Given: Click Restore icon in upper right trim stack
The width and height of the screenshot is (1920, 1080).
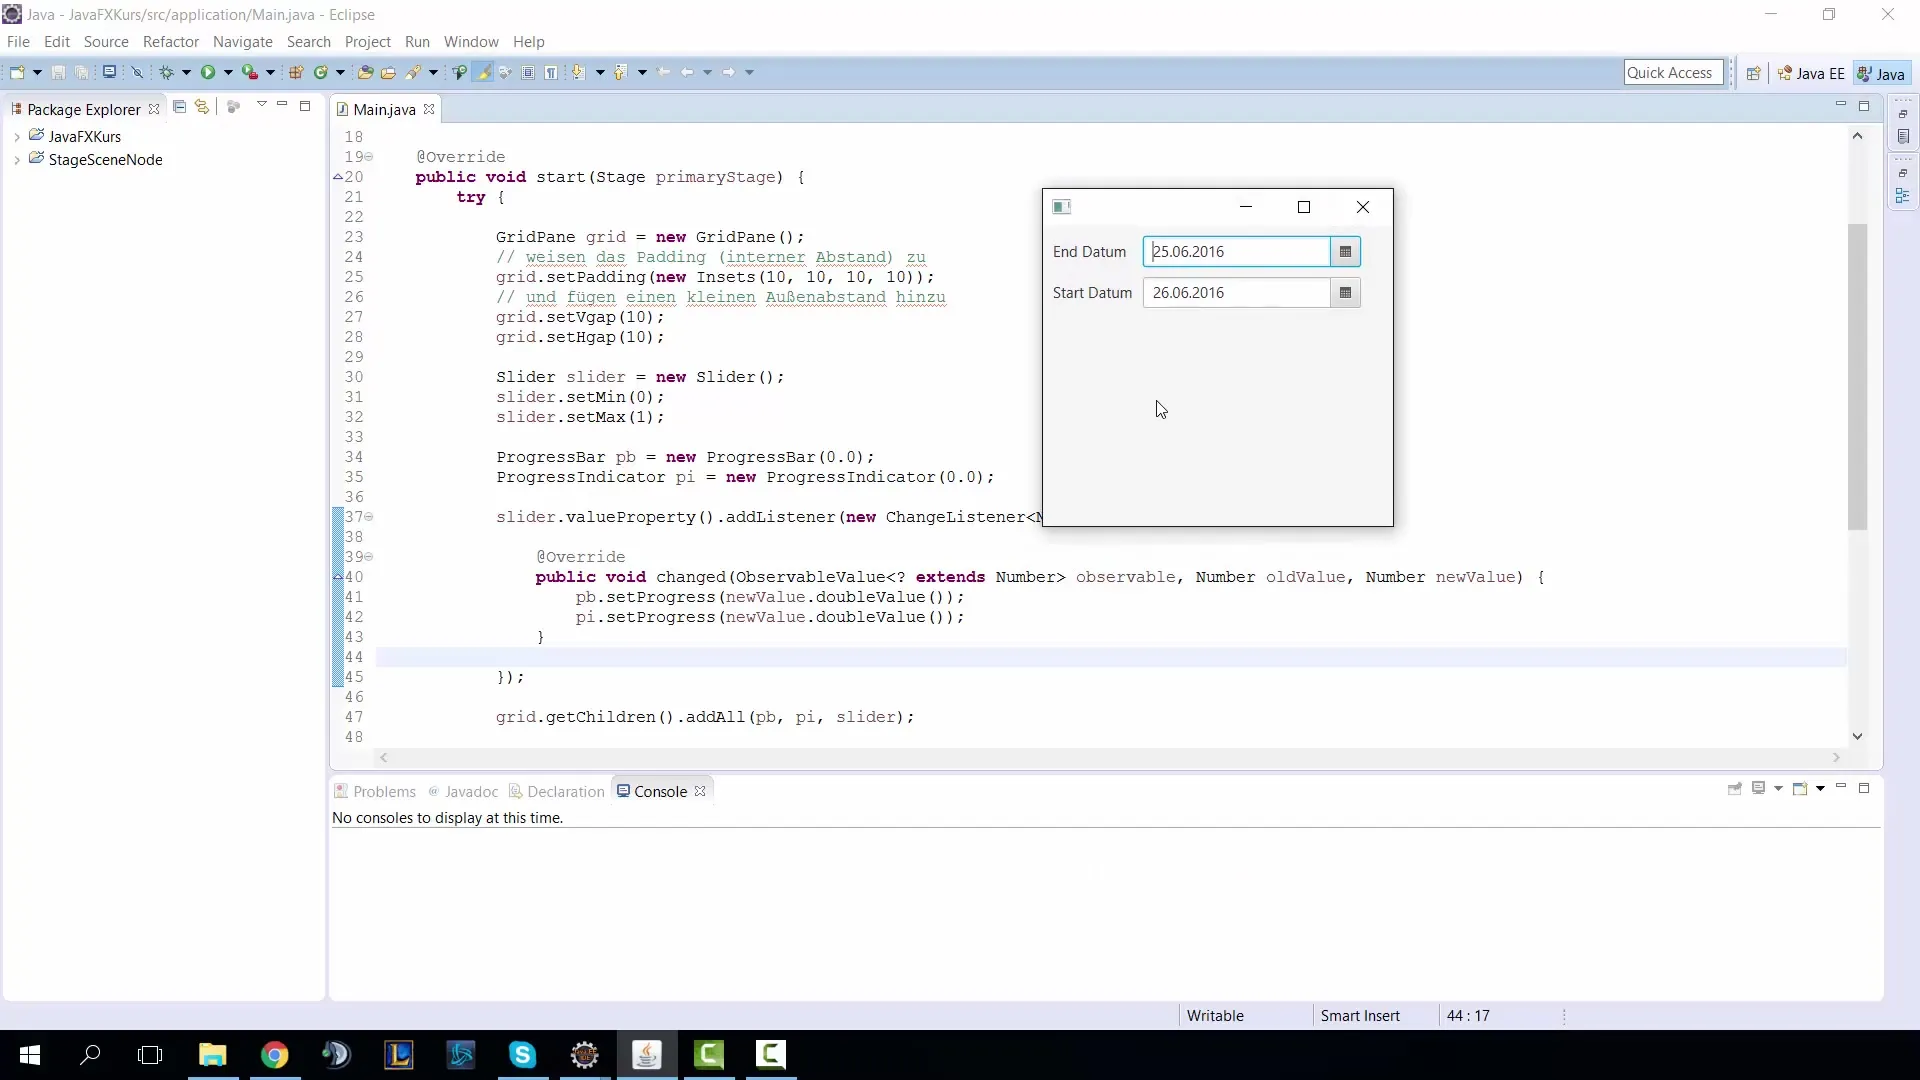Looking at the screenshot, I should click(x=1903, y=113).
